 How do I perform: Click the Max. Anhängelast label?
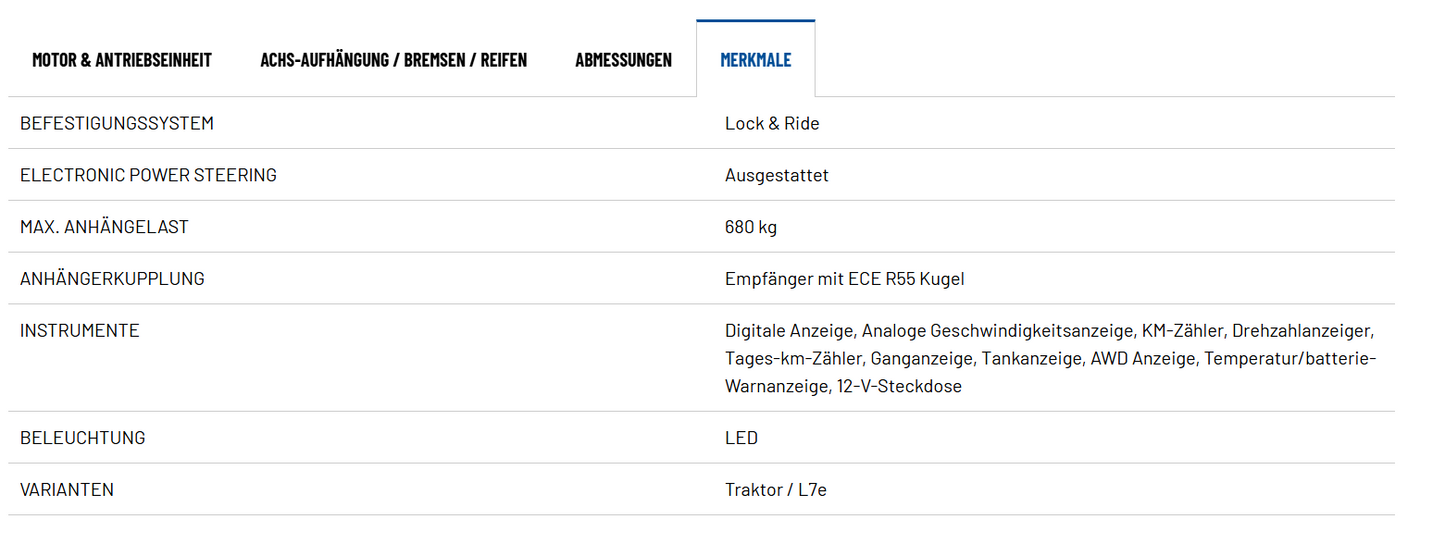coord(104,227)
